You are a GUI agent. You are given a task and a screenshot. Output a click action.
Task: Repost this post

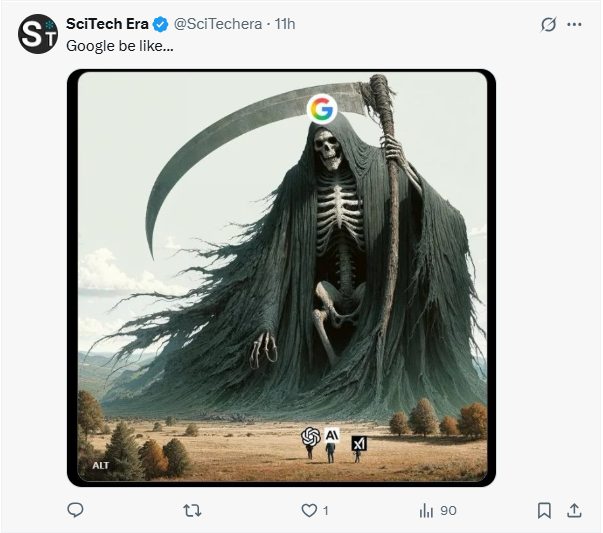pyautogui.click(x=194, y=510)
